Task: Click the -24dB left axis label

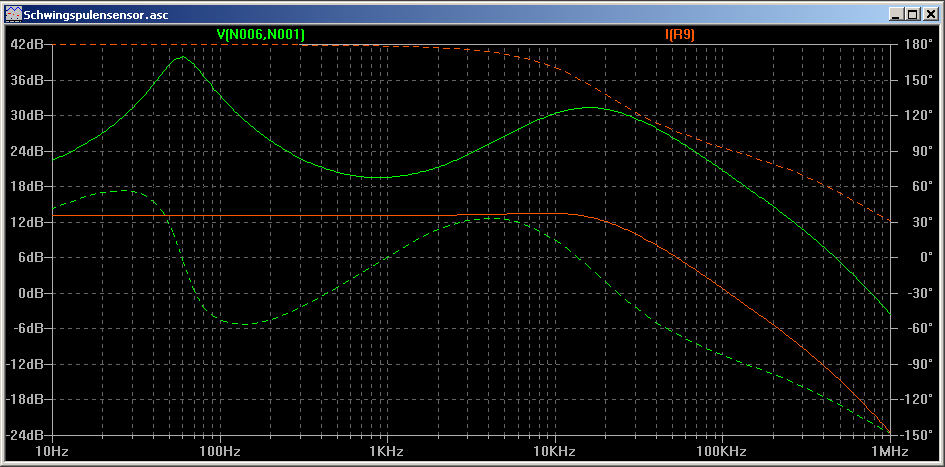Action: [27, 435]
